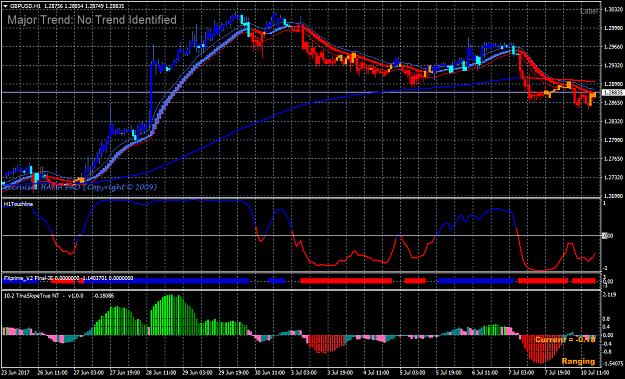
Task: Click the -1.54075 value on slope indicator scale
Action: (613, 364)
